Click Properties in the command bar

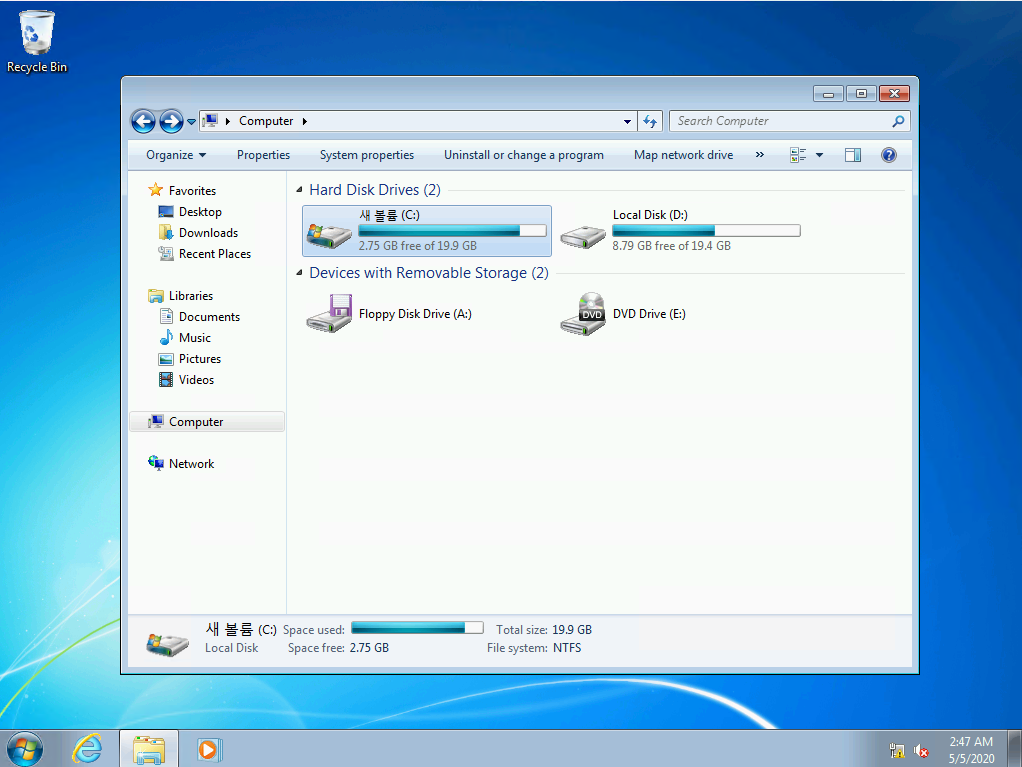tap(263, 155)
